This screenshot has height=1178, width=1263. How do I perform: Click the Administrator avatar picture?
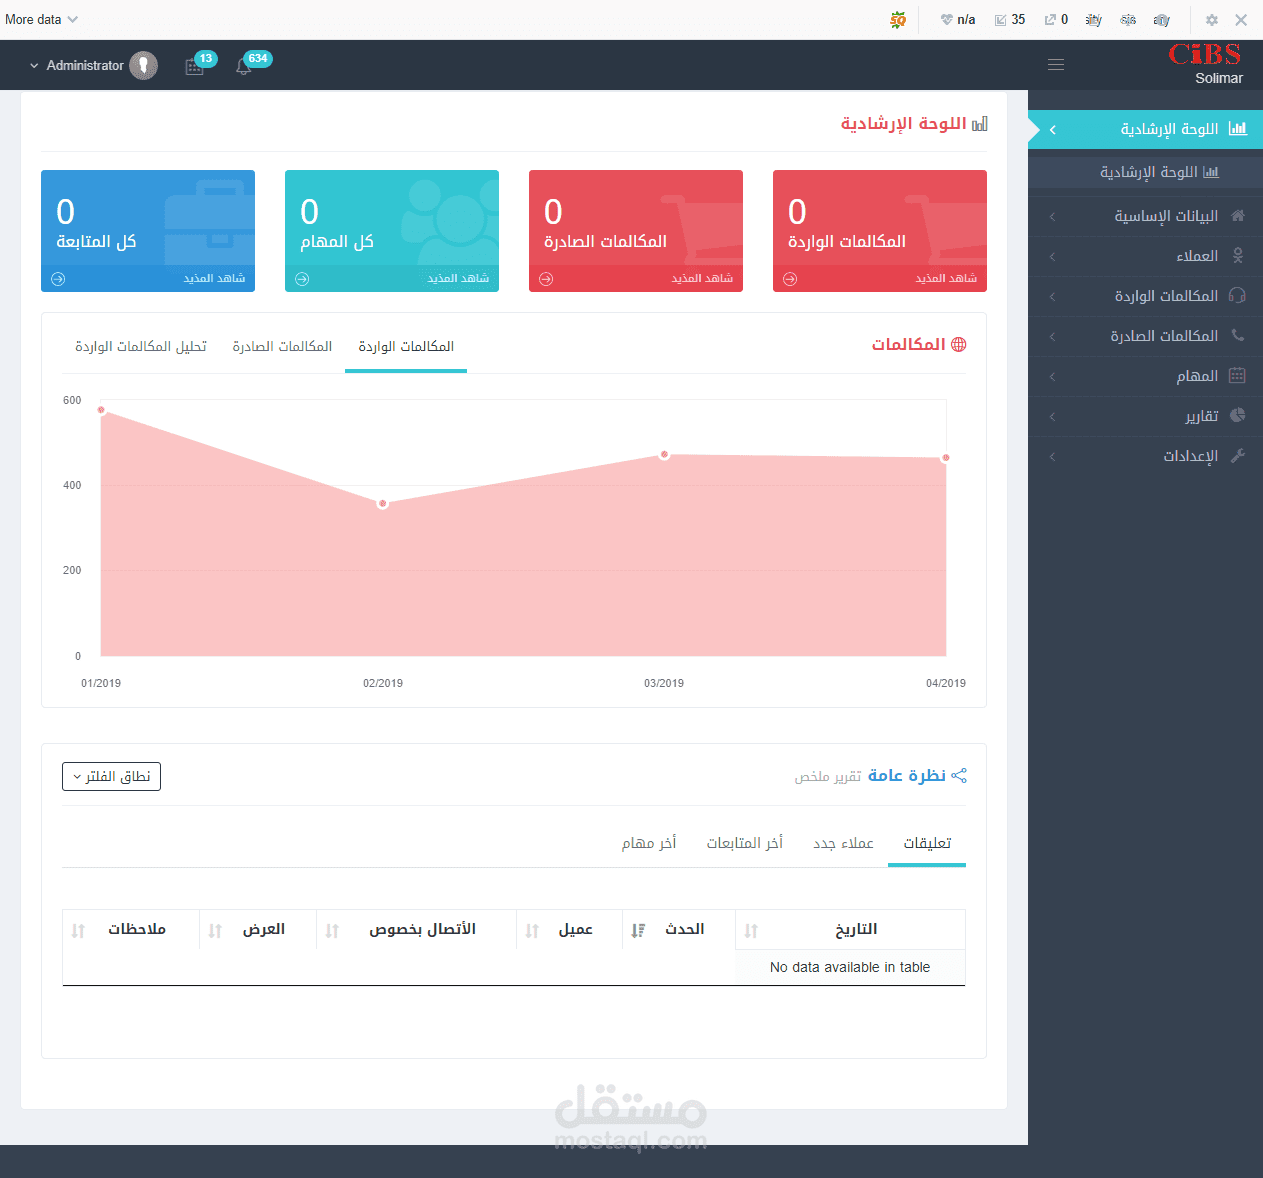(x=144, y=65)
